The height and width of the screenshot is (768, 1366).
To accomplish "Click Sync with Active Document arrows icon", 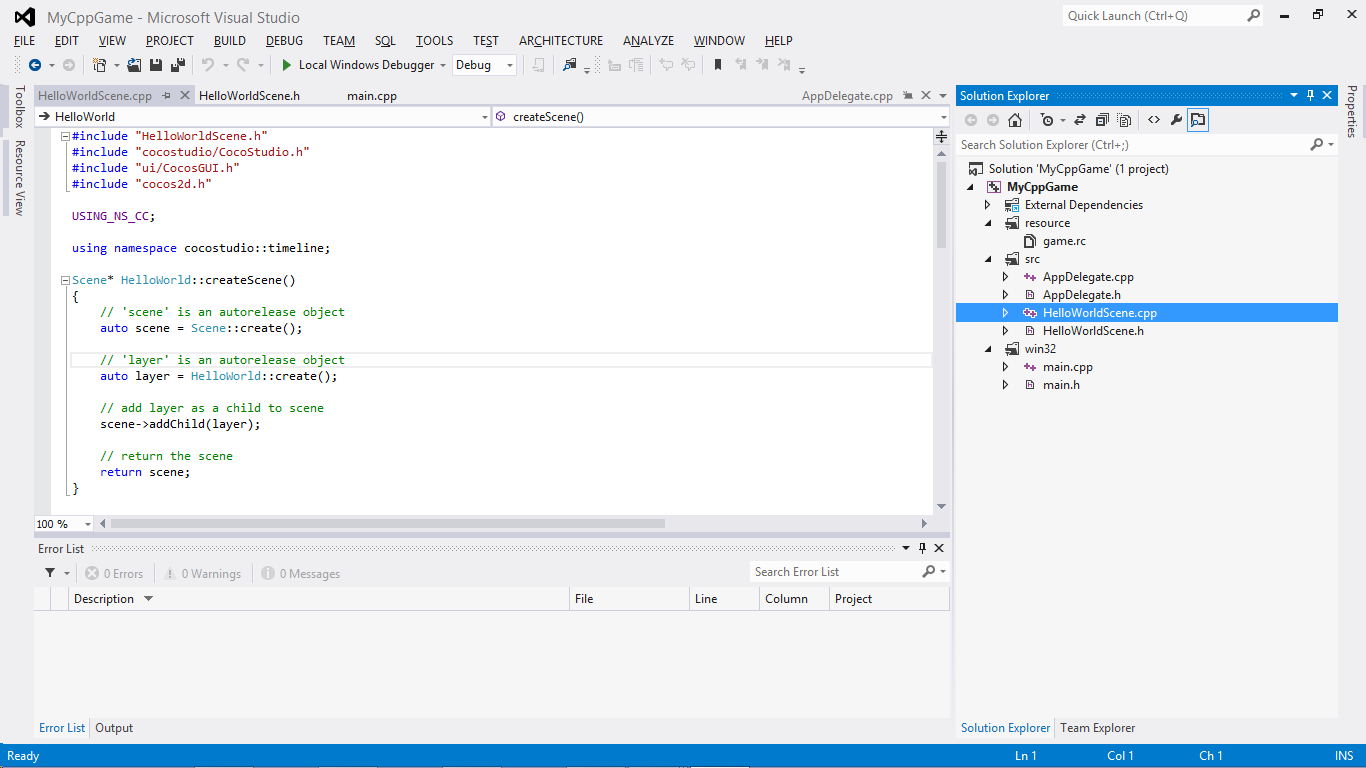I will (x=1080, y=120).
